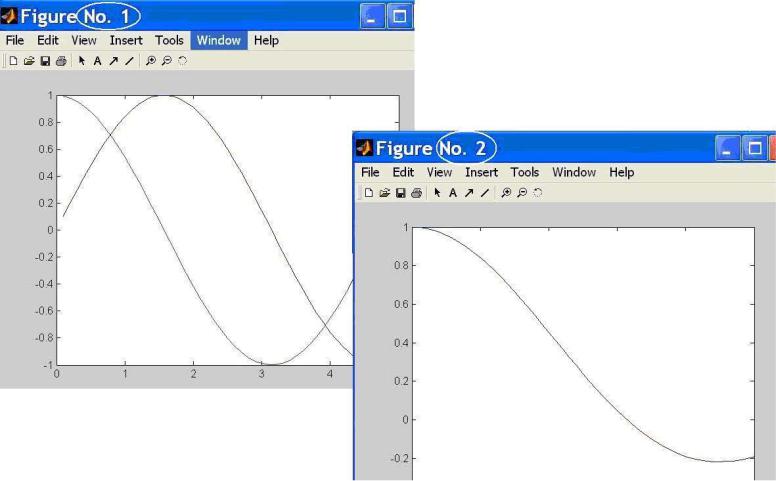The height and width of the screenshot is (481, 776).
Task: Open Help menu in Figure No. 2
Action: pos(622,172)
